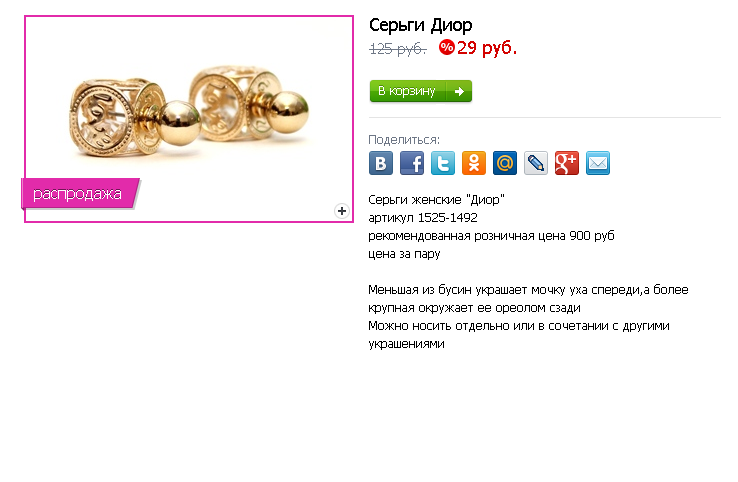Click the артикул 1525-1492 text line
738x482 pixels.
pyautogui.click(x=423, y=217)
